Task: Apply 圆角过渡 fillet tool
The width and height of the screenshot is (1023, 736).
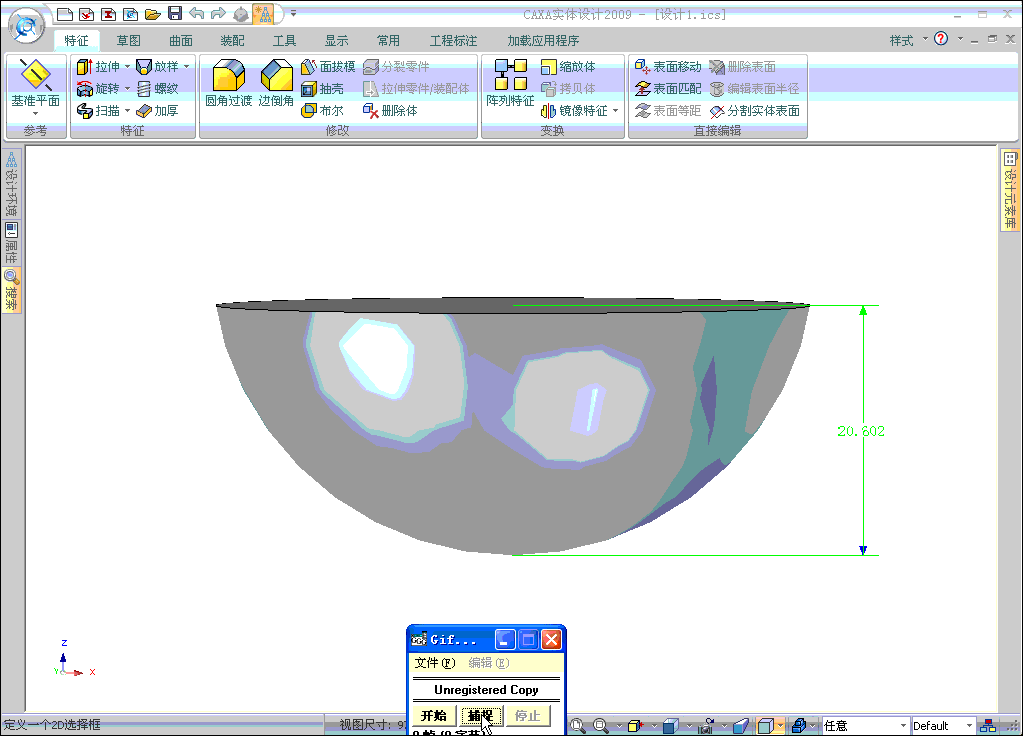Action: pyautogui.click(x=228, y=83)
